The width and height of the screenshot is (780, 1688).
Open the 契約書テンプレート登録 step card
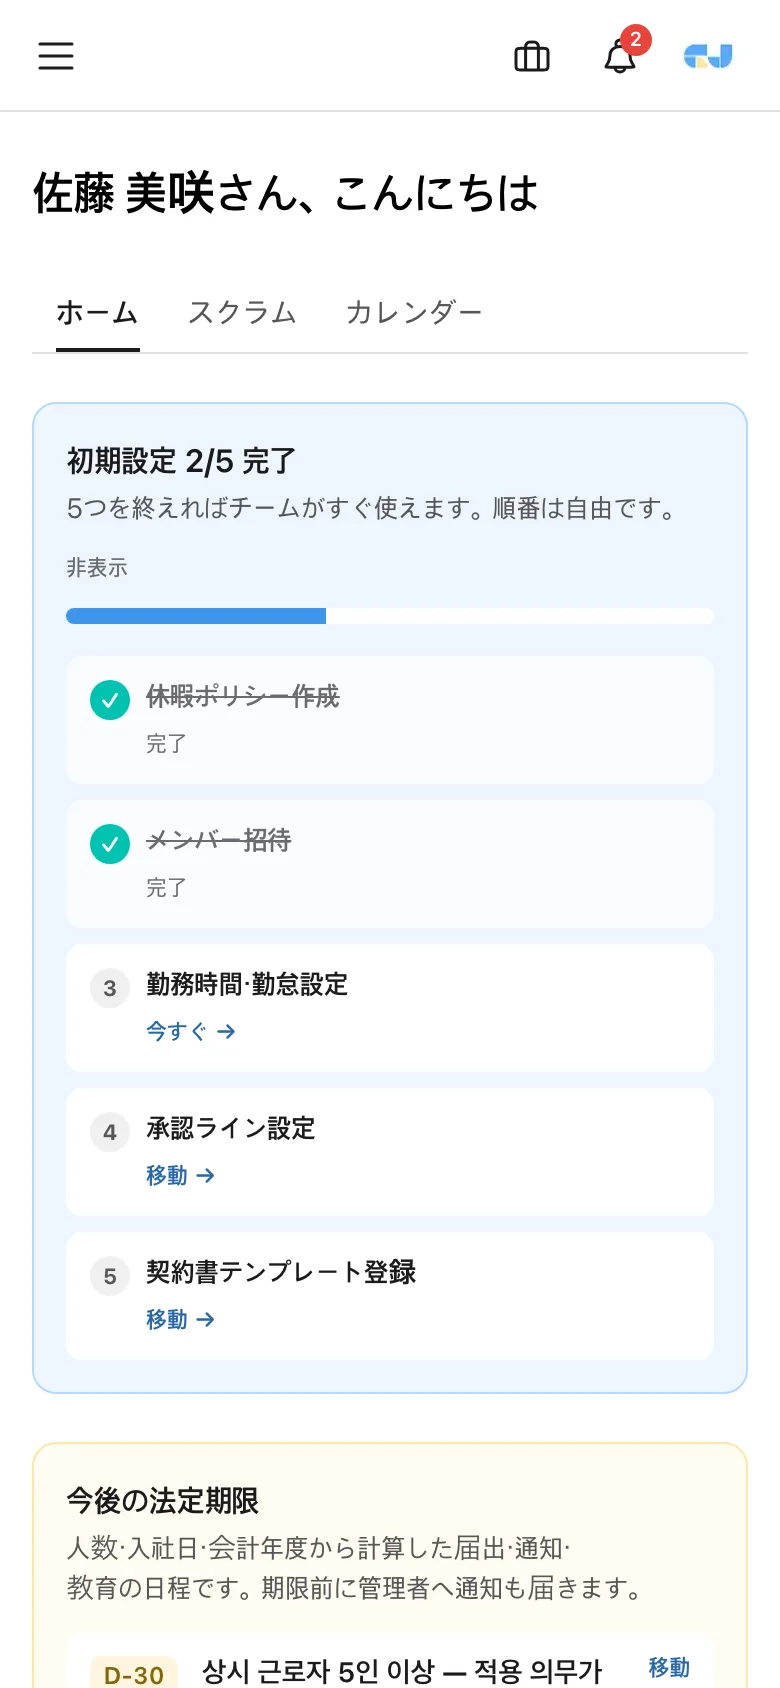pos(390,1296)
